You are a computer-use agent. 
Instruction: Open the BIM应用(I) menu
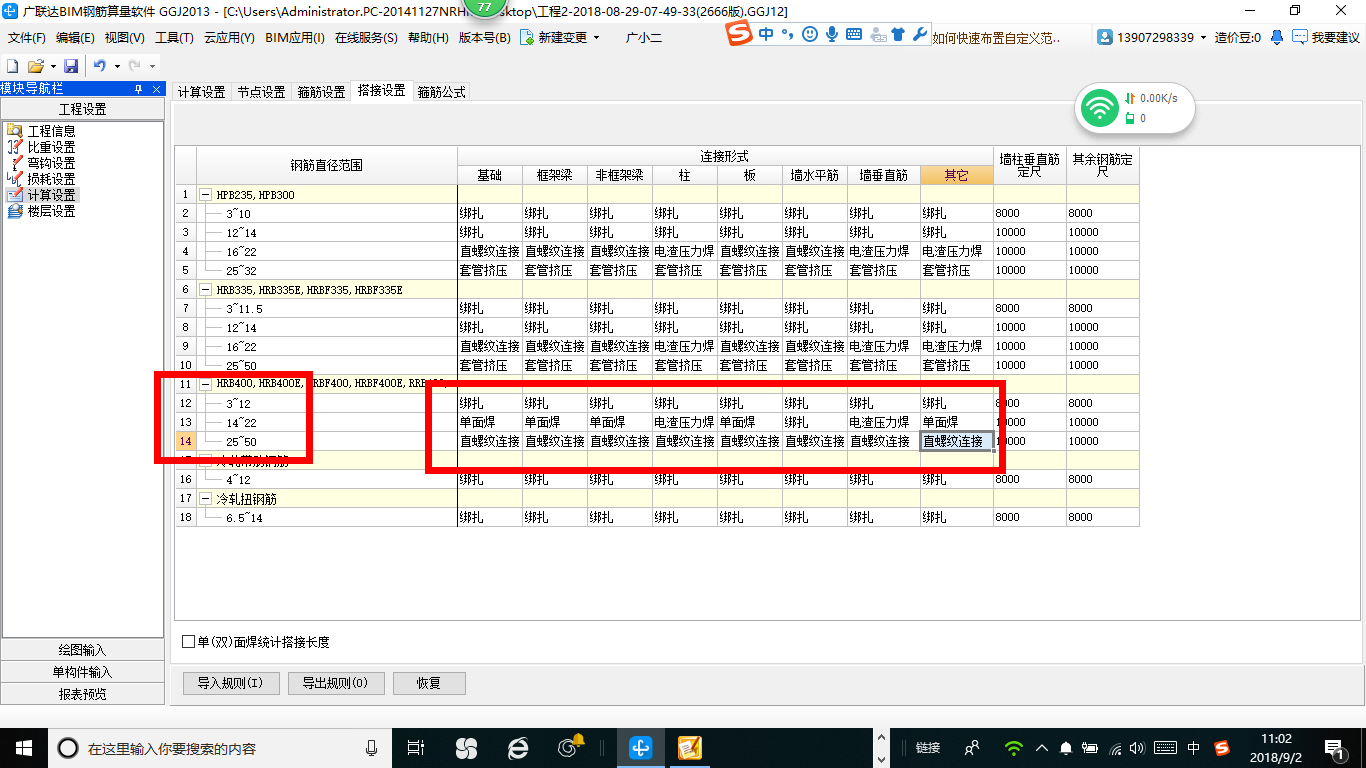(295, 37)
